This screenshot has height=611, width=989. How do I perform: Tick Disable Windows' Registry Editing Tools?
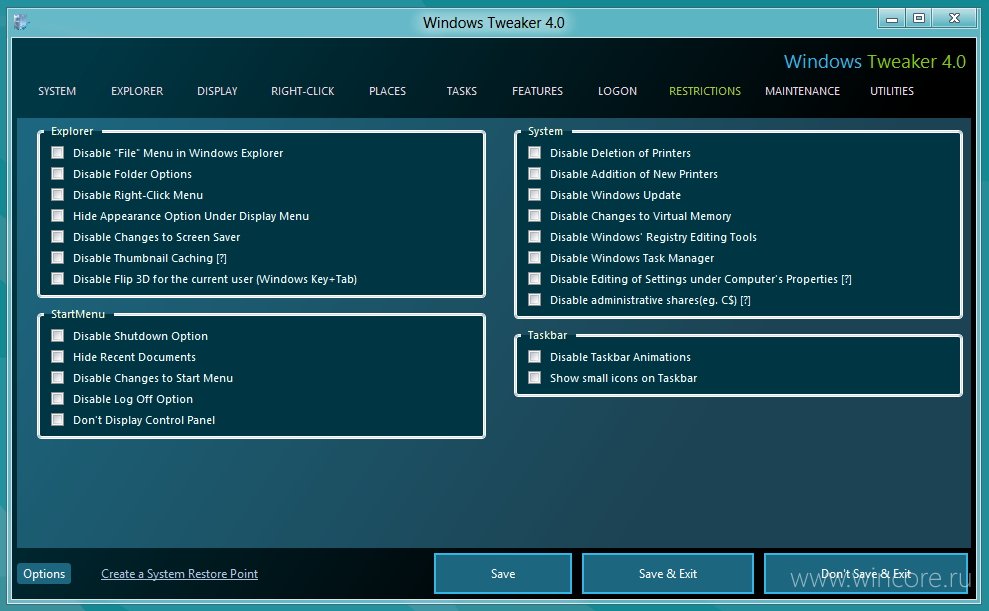pos(534,236)
